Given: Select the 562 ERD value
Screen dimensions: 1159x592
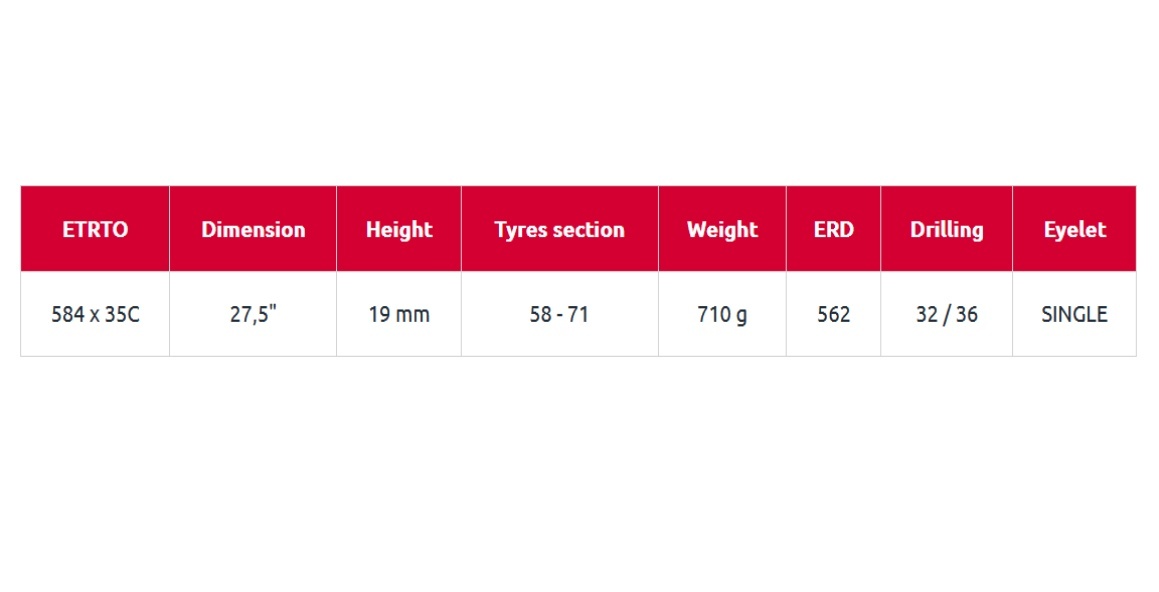Looking at the screenshot, I should 834,314.
